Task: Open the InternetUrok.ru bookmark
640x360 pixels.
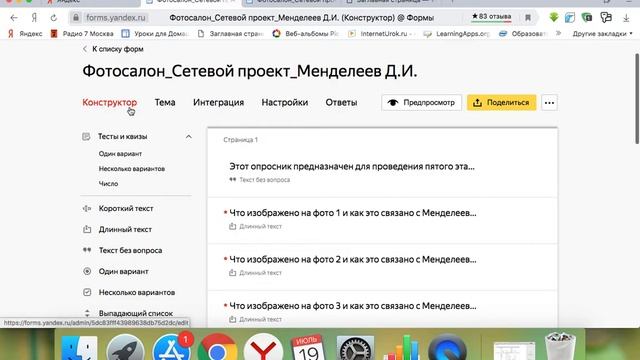Action: click(x=382, y=34)
